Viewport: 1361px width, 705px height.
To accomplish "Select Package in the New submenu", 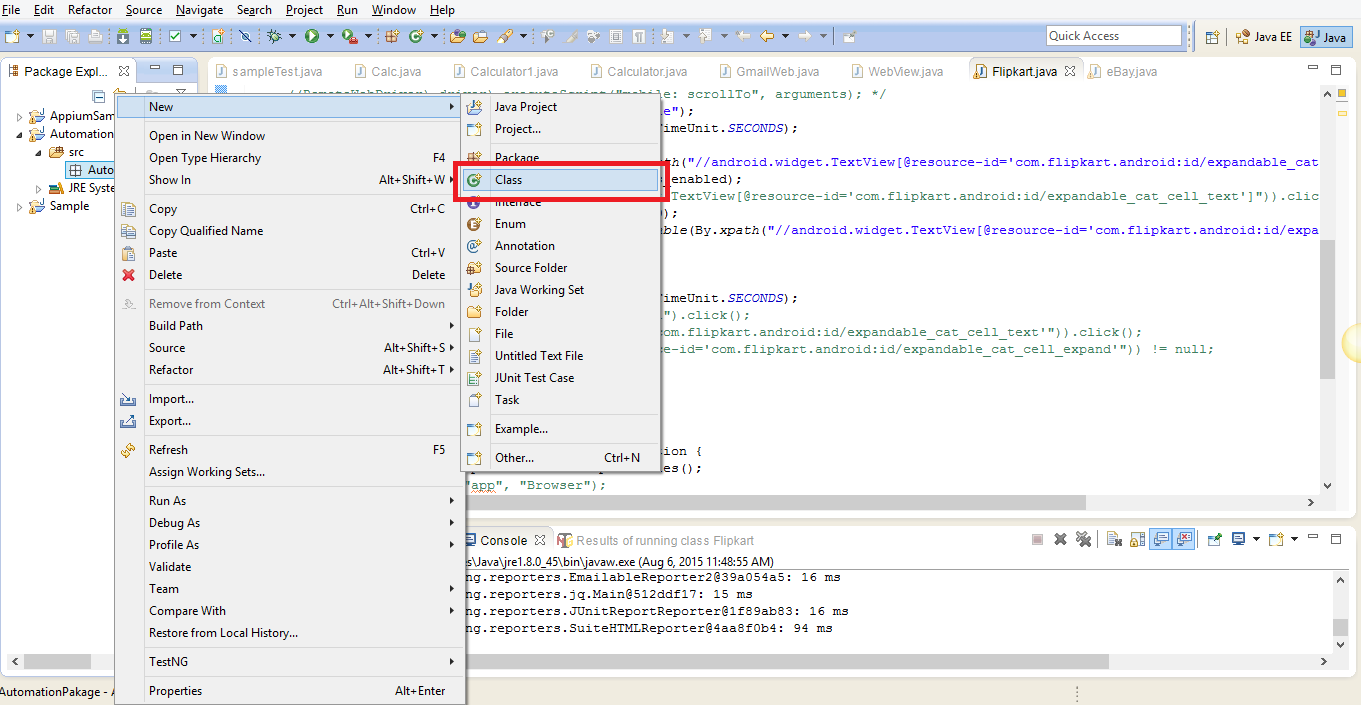I will 559,158.
